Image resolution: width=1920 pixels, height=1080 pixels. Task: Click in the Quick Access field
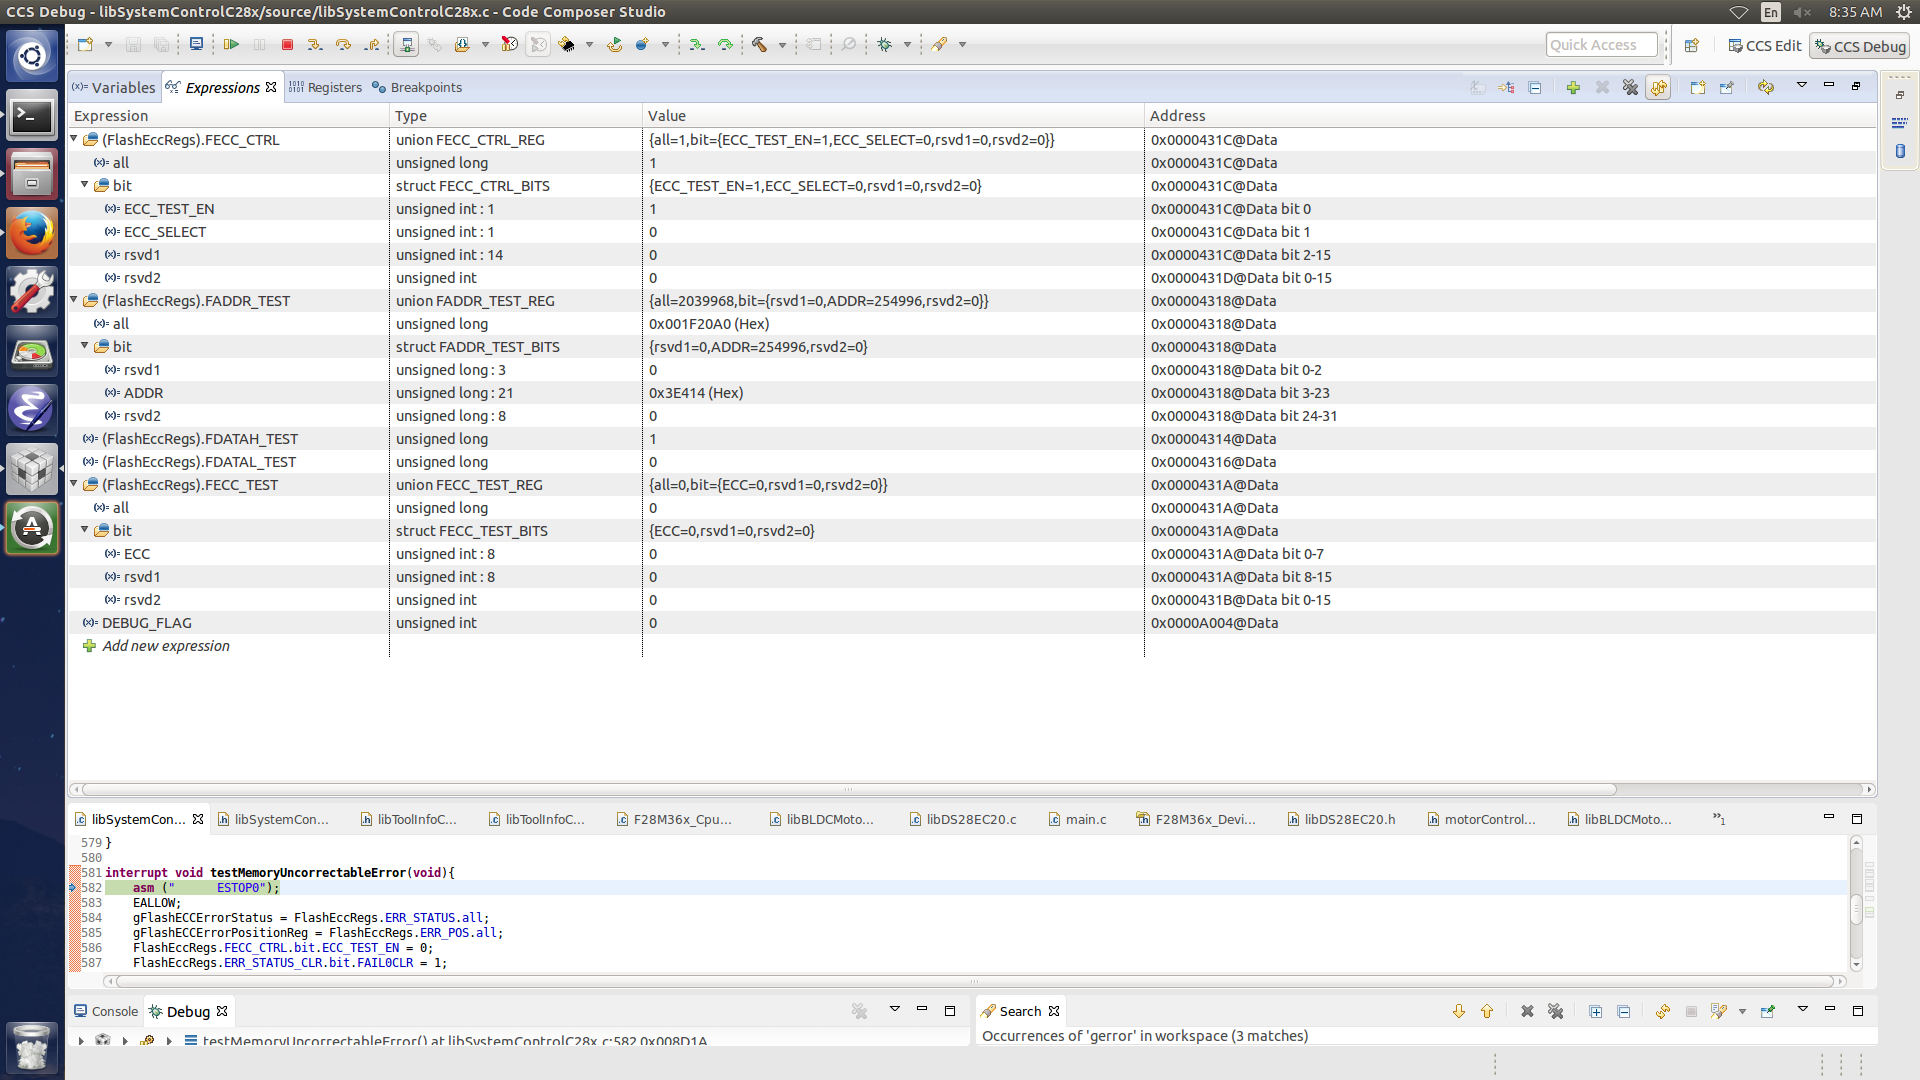pos(1600,45)
